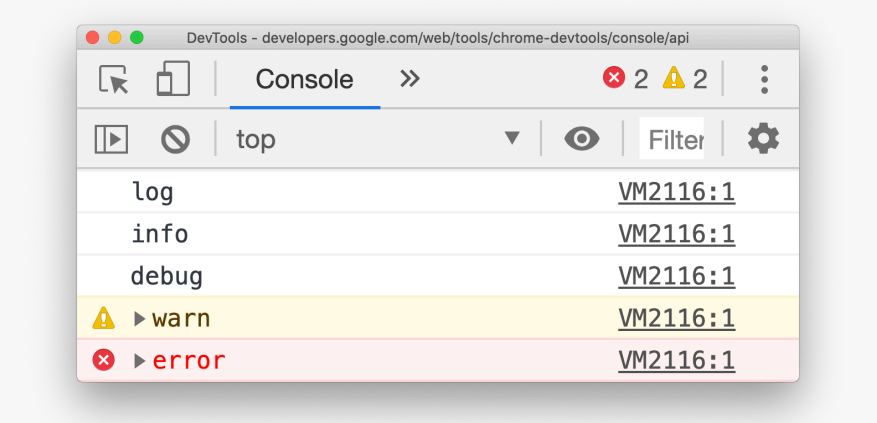Toggle the live expression eye icon
The width and height of the screenshot is (877, 423).
[x=581, y=139]
